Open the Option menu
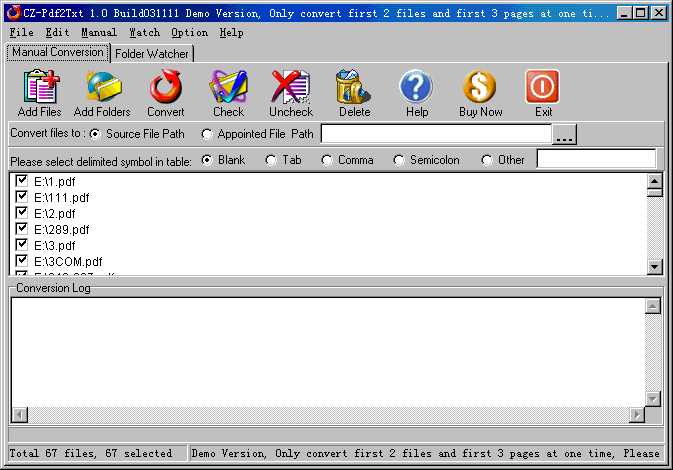 190,33
